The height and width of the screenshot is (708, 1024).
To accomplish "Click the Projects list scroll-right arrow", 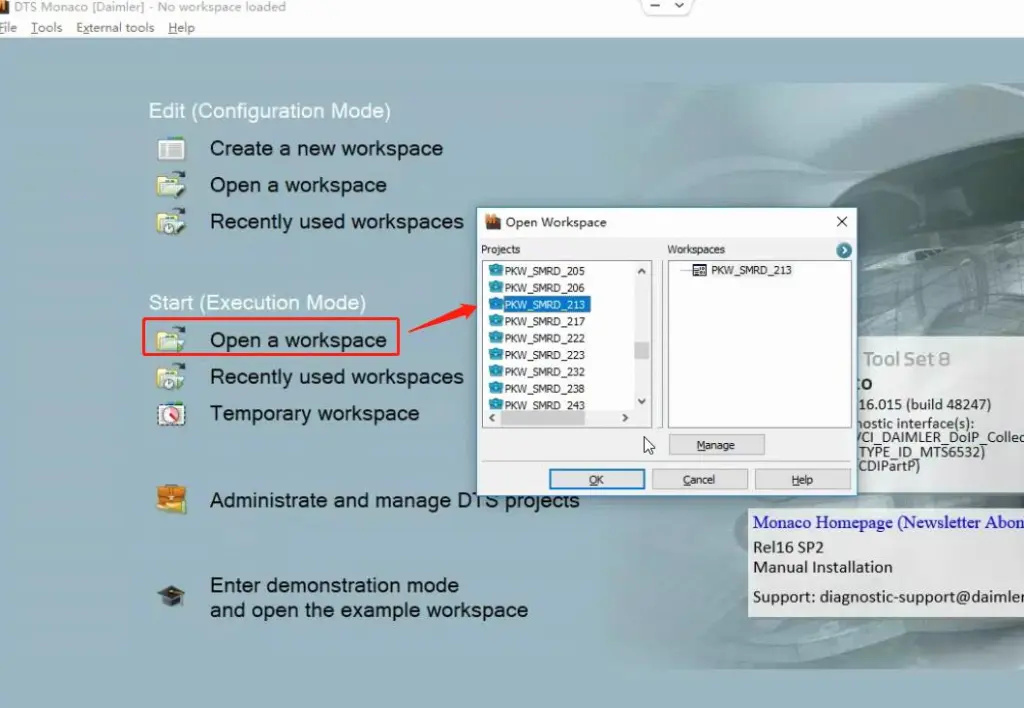I will click(625, 418).
